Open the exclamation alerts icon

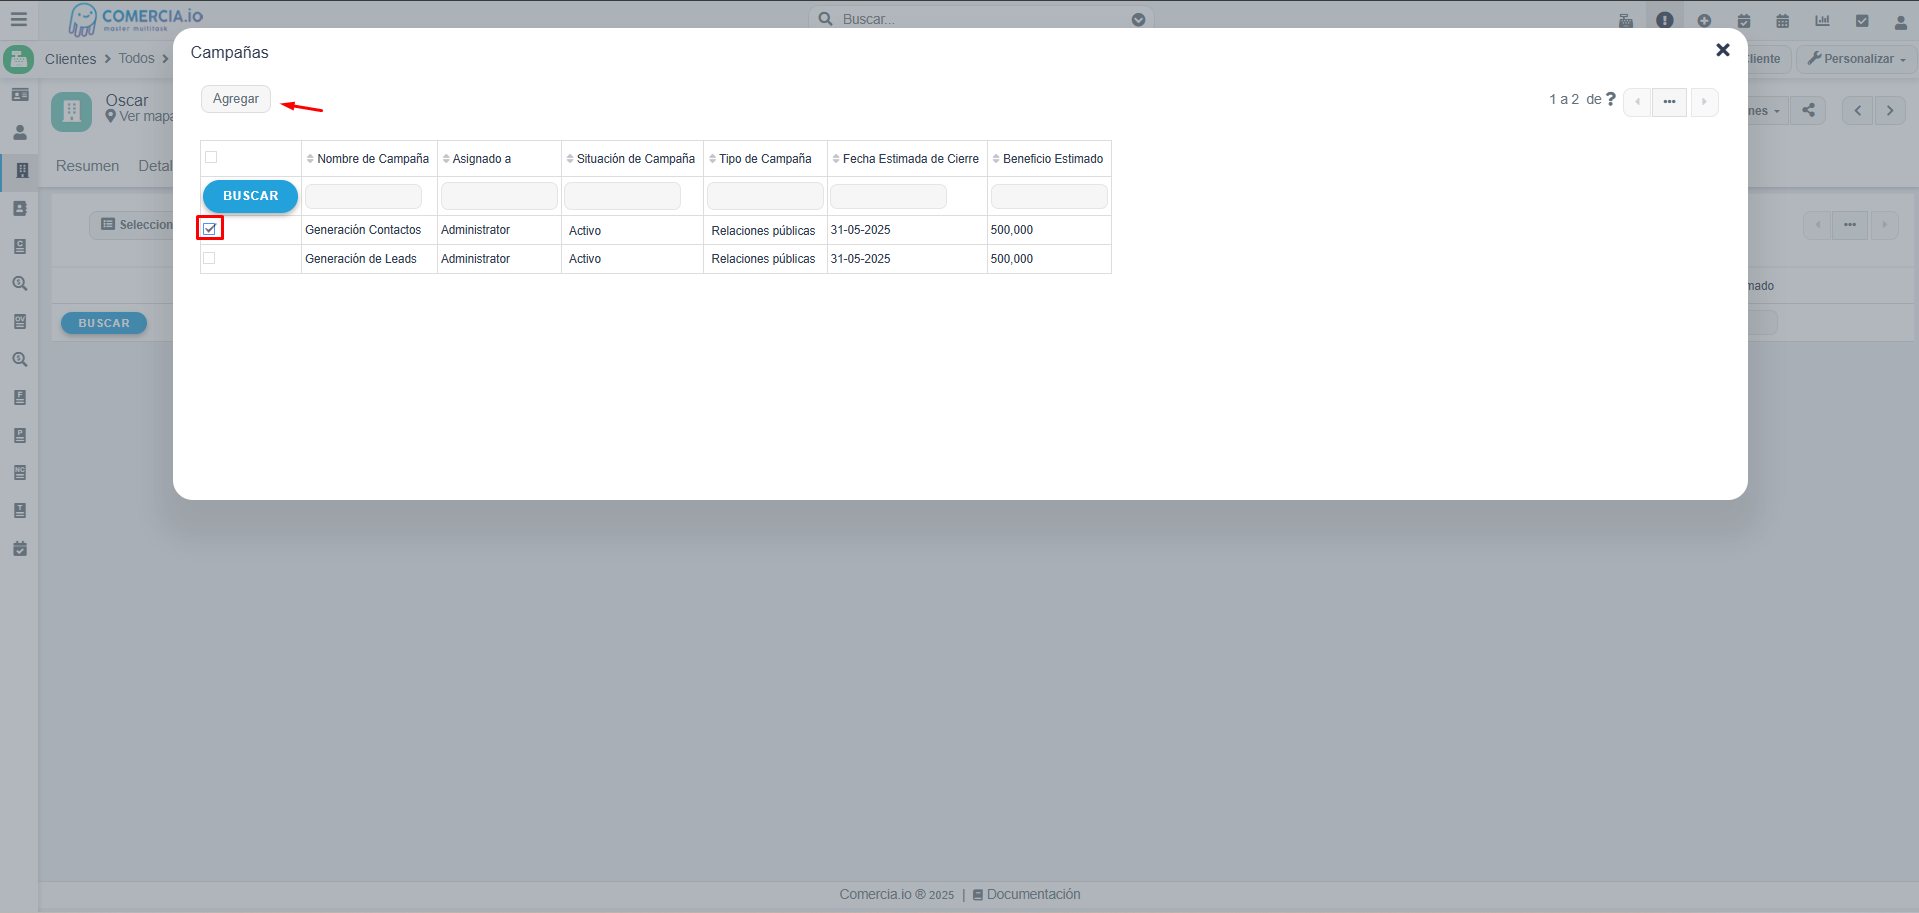[1665, 20]
